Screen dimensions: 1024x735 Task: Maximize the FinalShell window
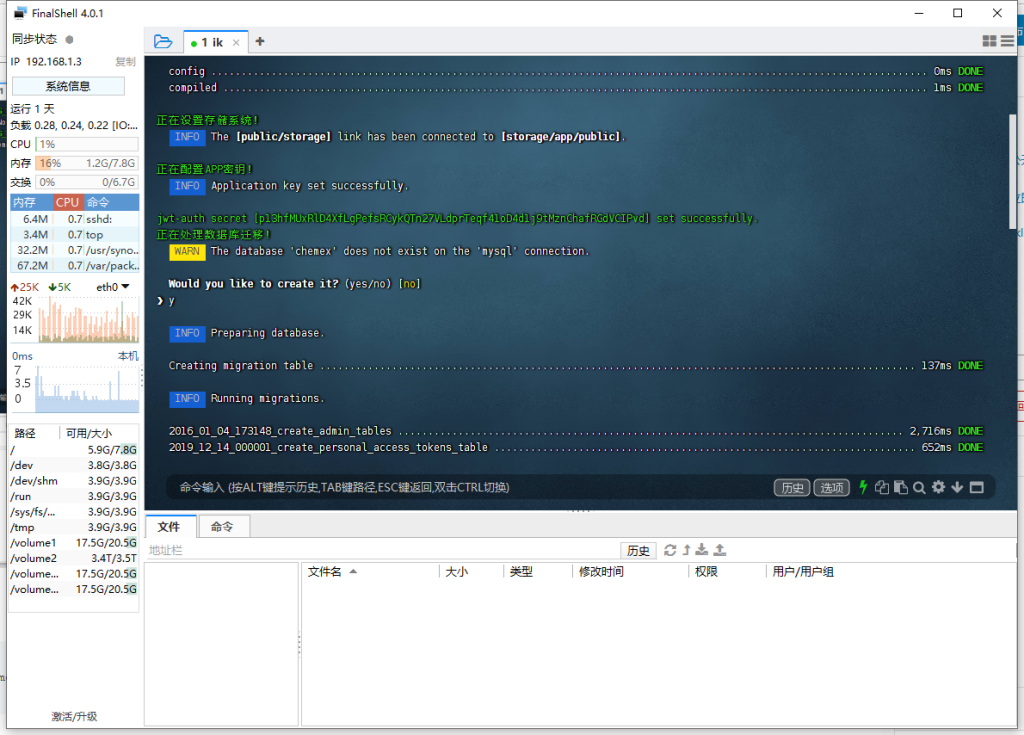[x=957, y=13]
